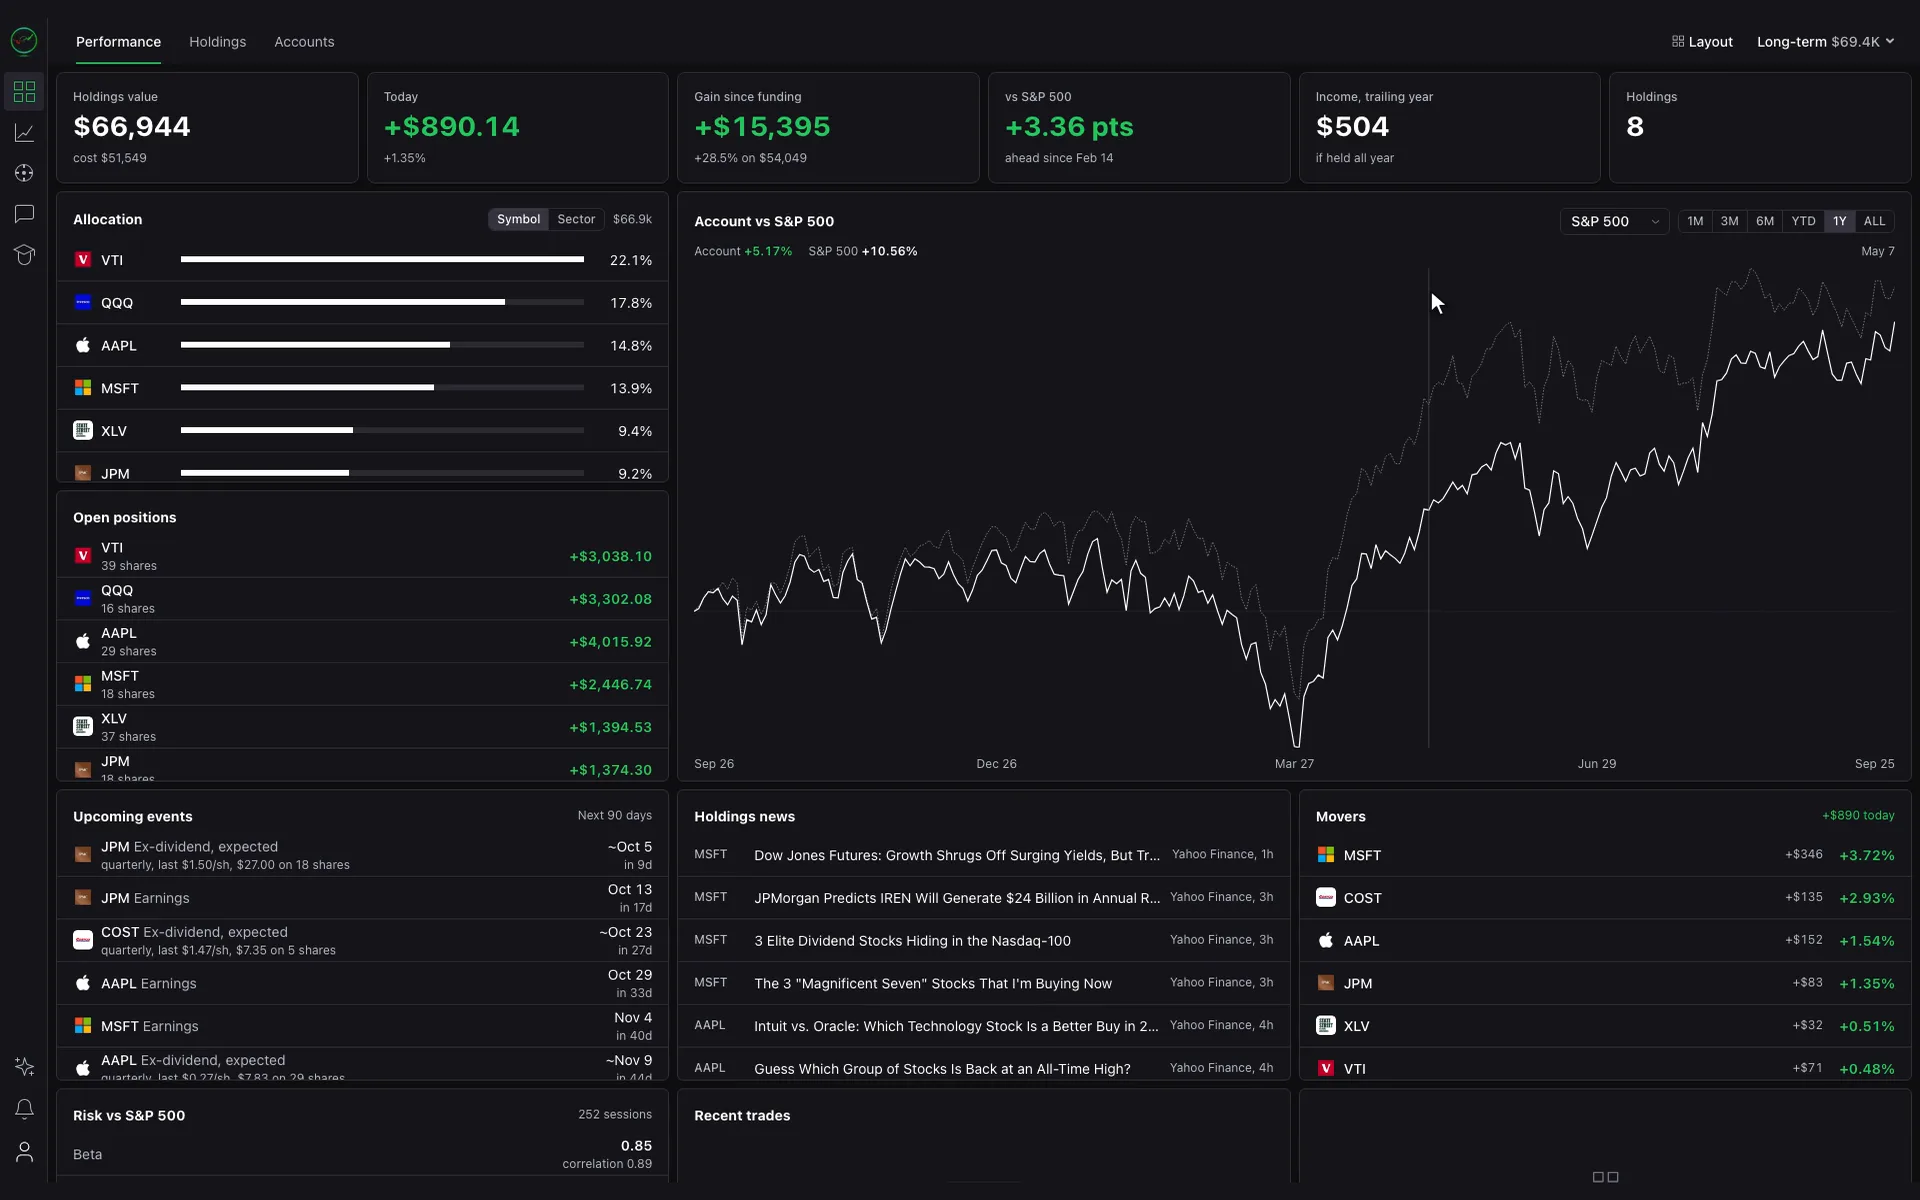This screenshot has height=1200, width=1920.
Task: Click the VTI logo in Allocation
Action: tap(83, 260)
